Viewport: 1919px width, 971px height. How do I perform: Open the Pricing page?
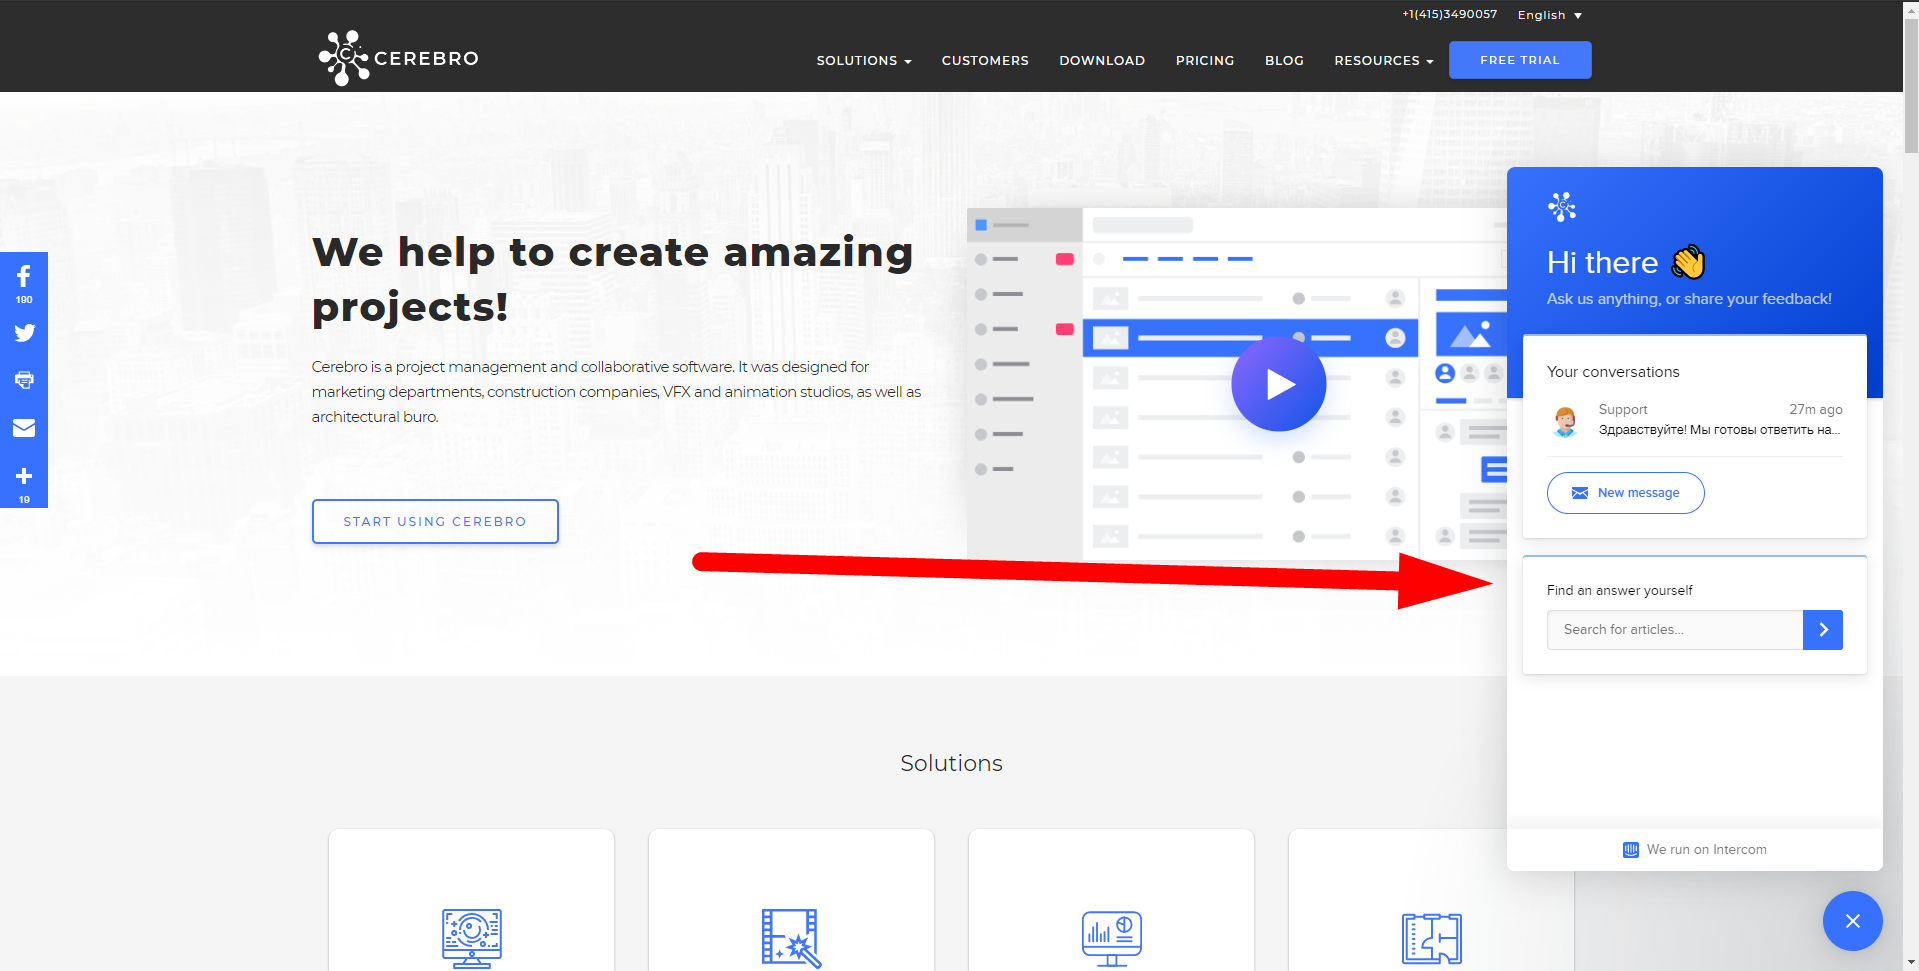click(1205, 61)
